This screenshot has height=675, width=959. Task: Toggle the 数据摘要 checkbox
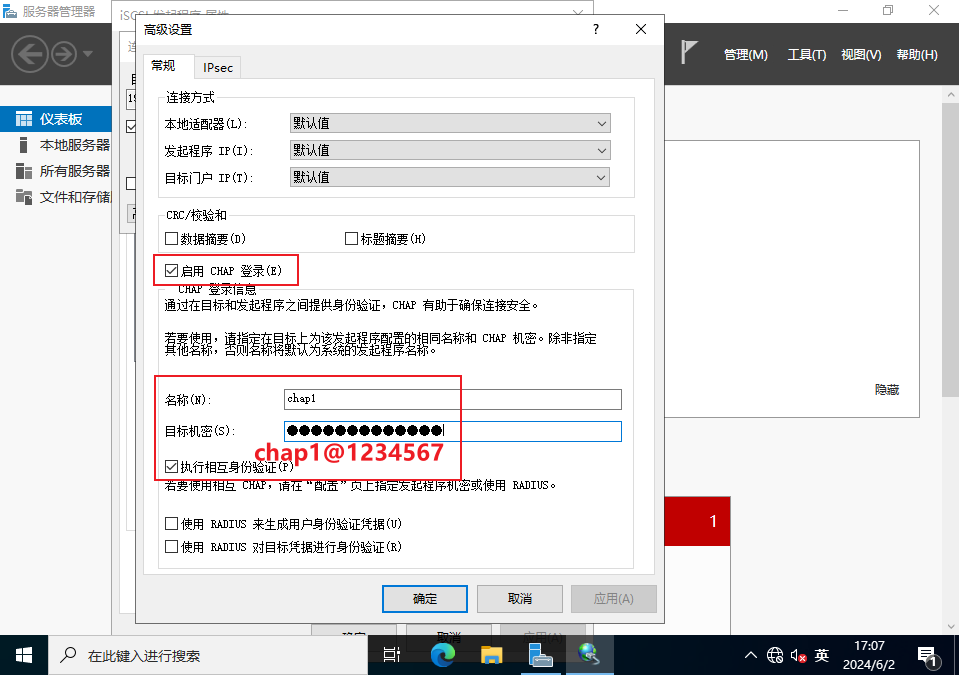(x=172, y=239)
